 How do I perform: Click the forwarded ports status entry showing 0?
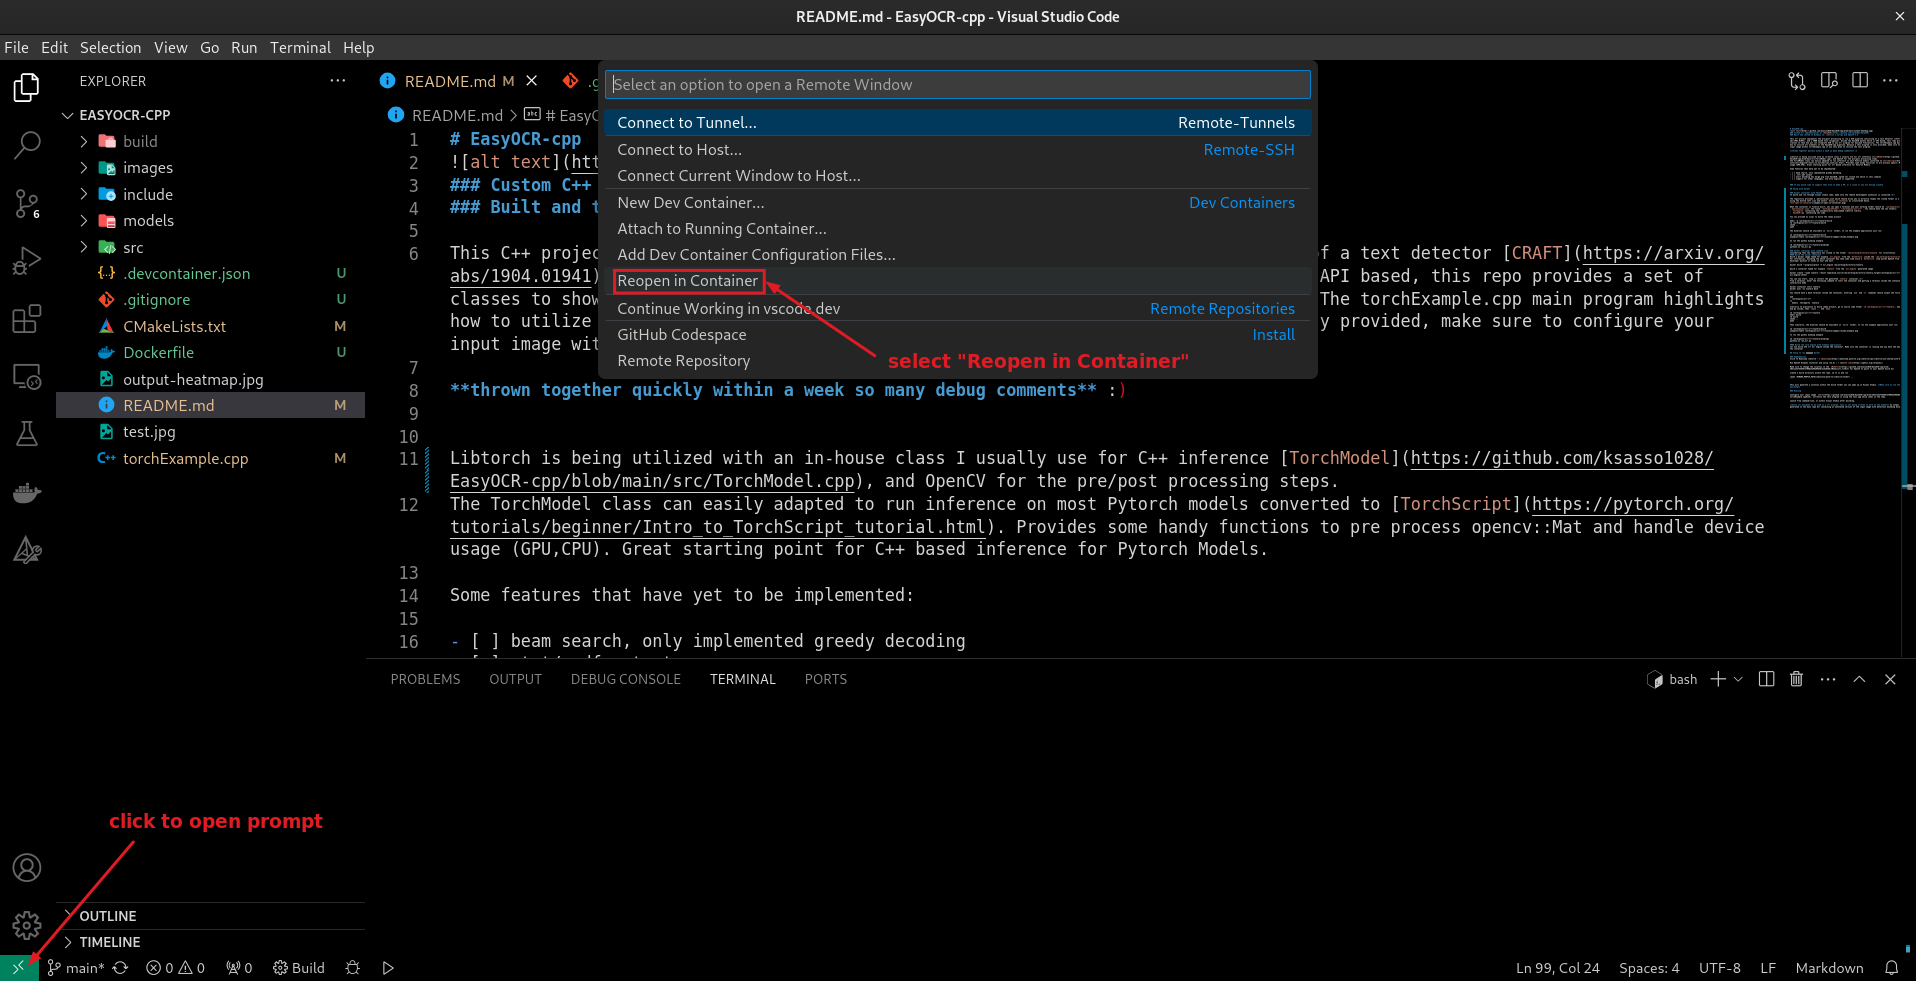pos(239,968)
